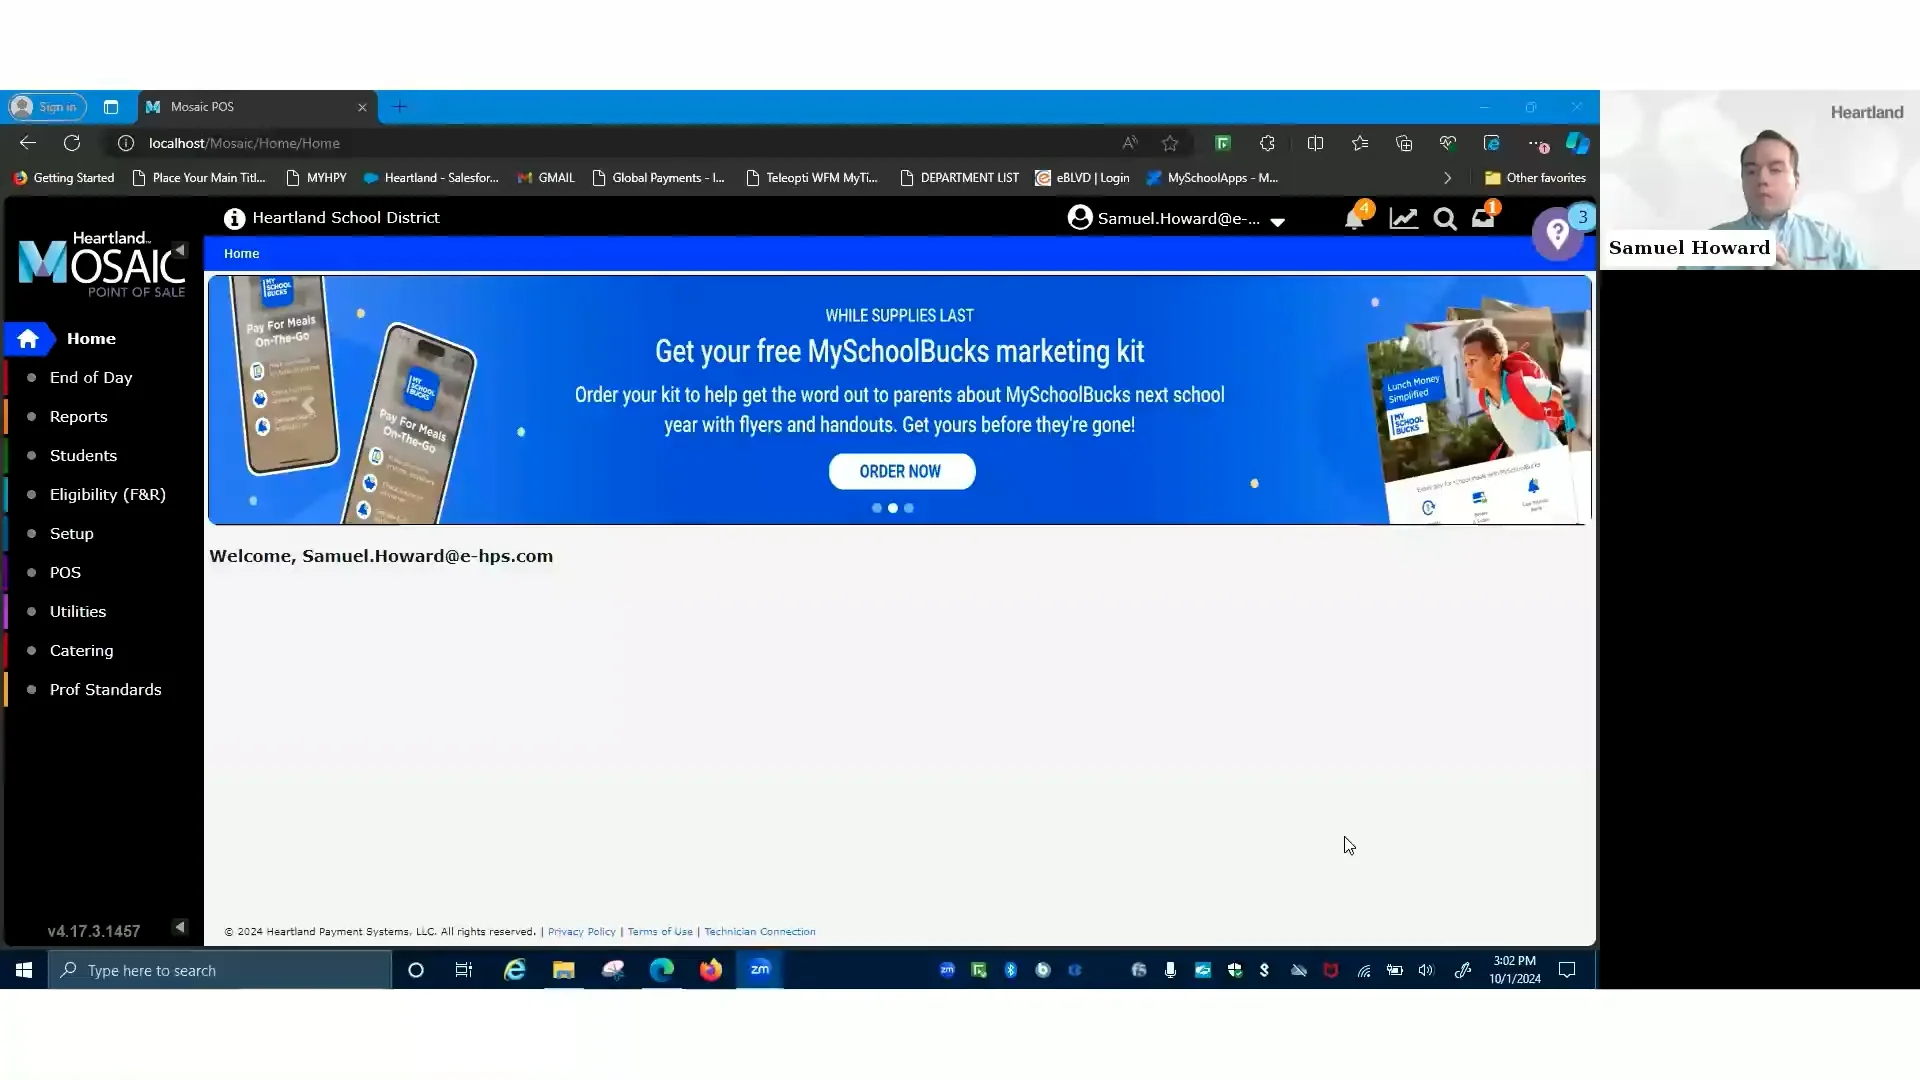Toggle Bluetooth from the system tray

tap(1011, 970)
